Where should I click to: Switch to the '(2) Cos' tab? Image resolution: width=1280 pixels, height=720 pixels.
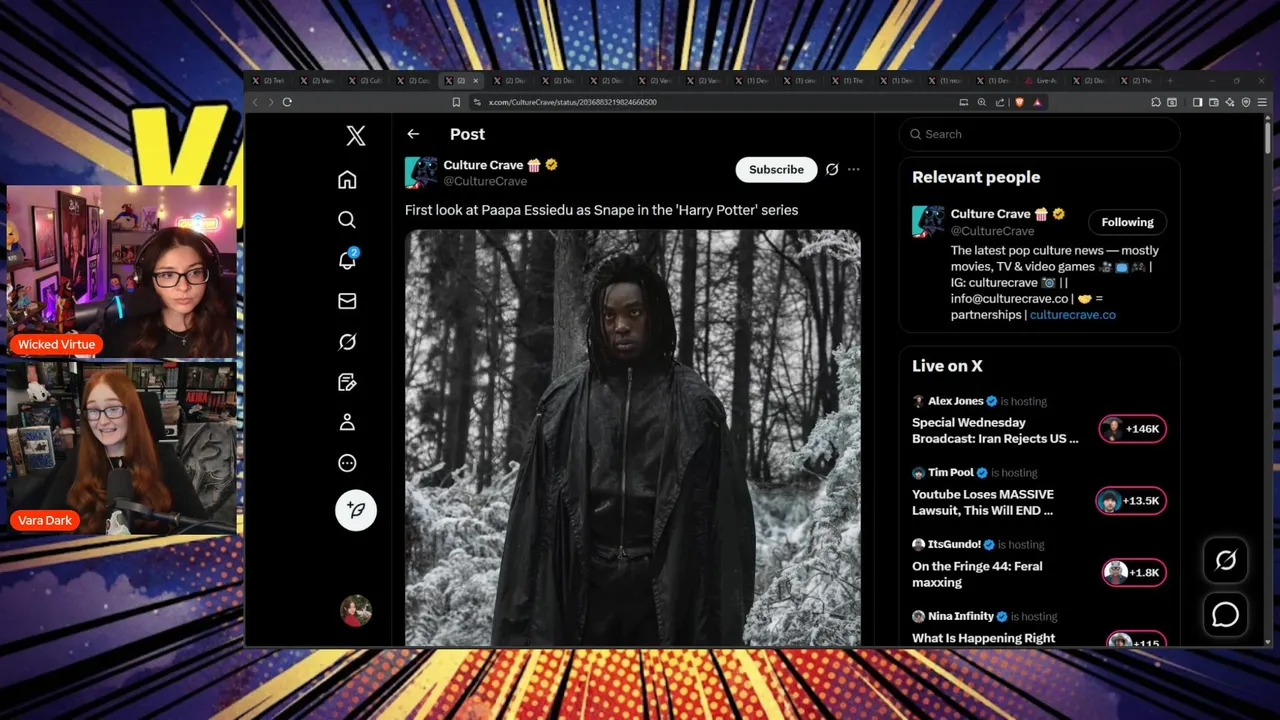click(x=416, y=81)
